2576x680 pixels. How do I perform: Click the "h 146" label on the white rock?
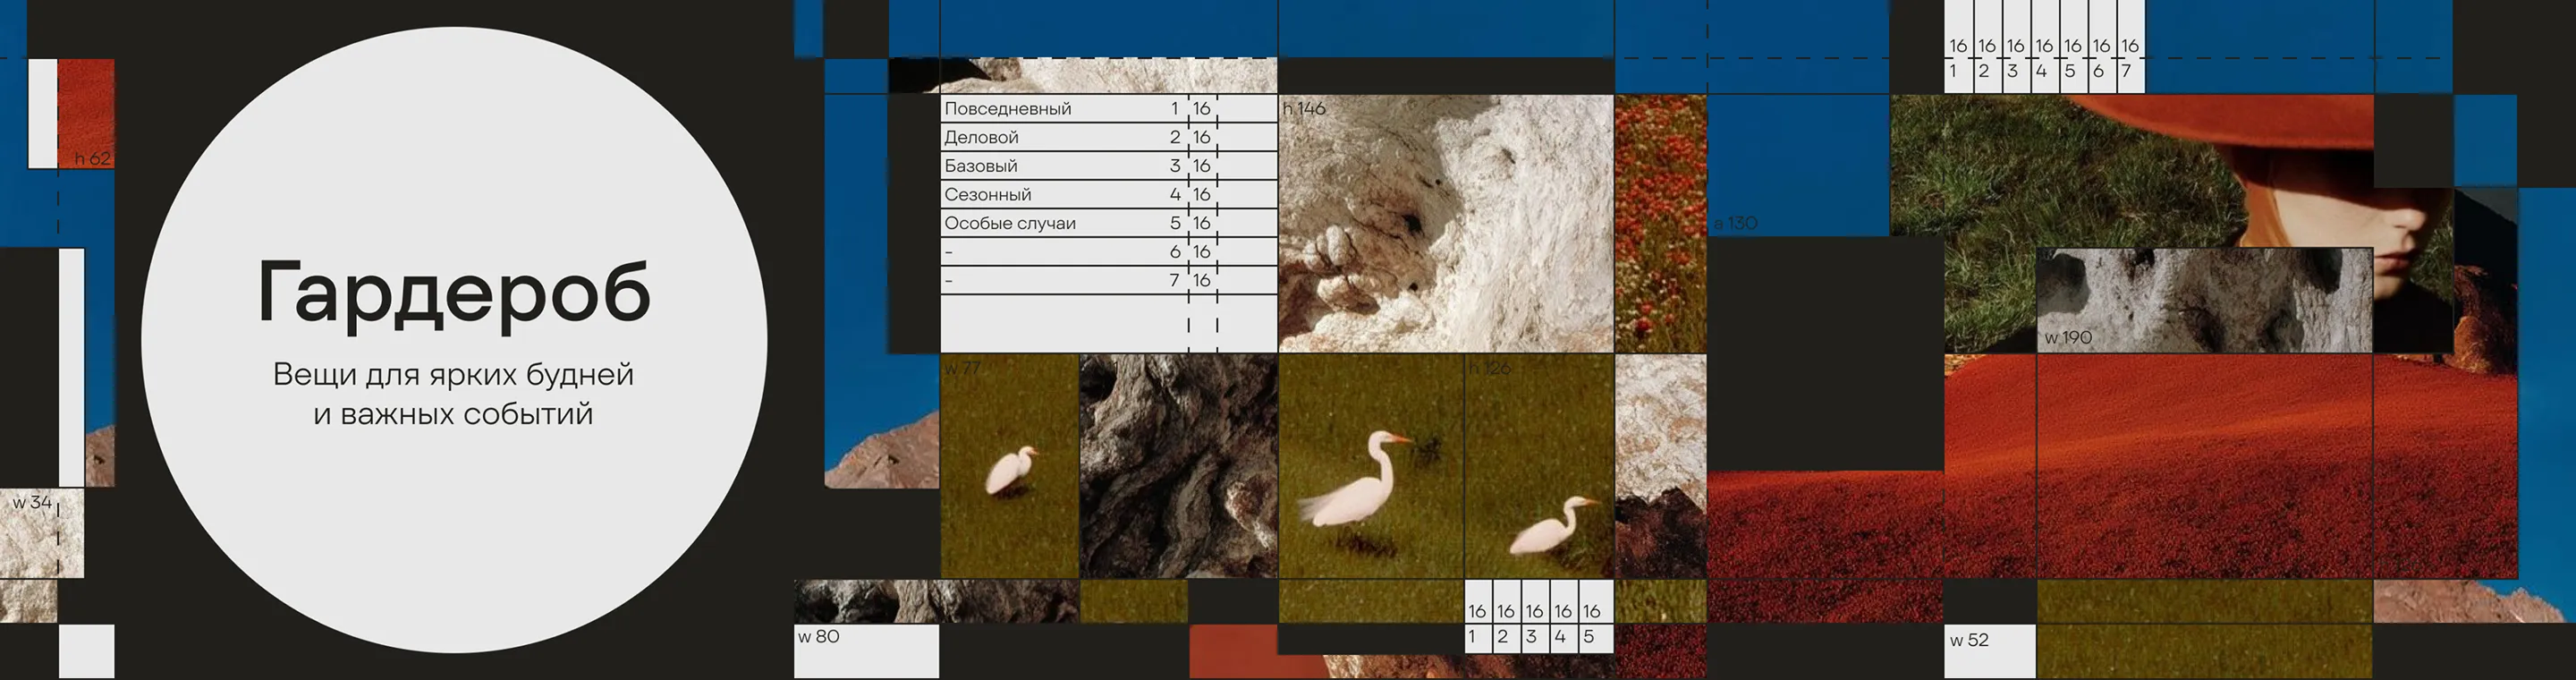coord(1304,108)
